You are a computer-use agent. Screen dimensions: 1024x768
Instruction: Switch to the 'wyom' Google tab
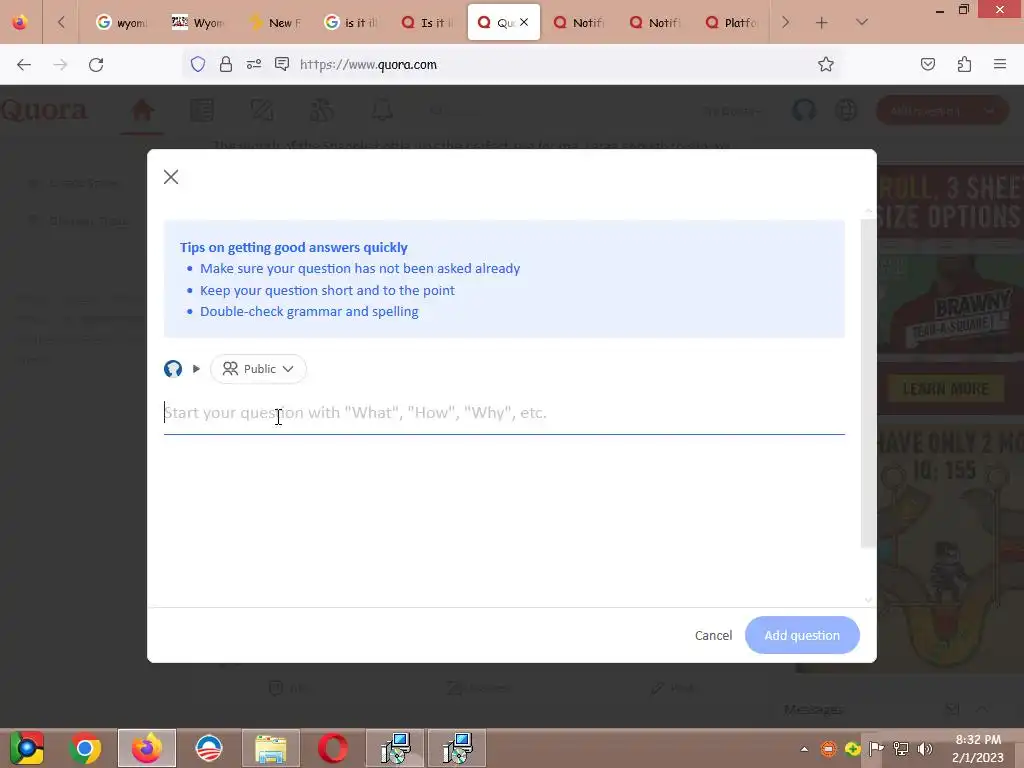tap(121, 22)
